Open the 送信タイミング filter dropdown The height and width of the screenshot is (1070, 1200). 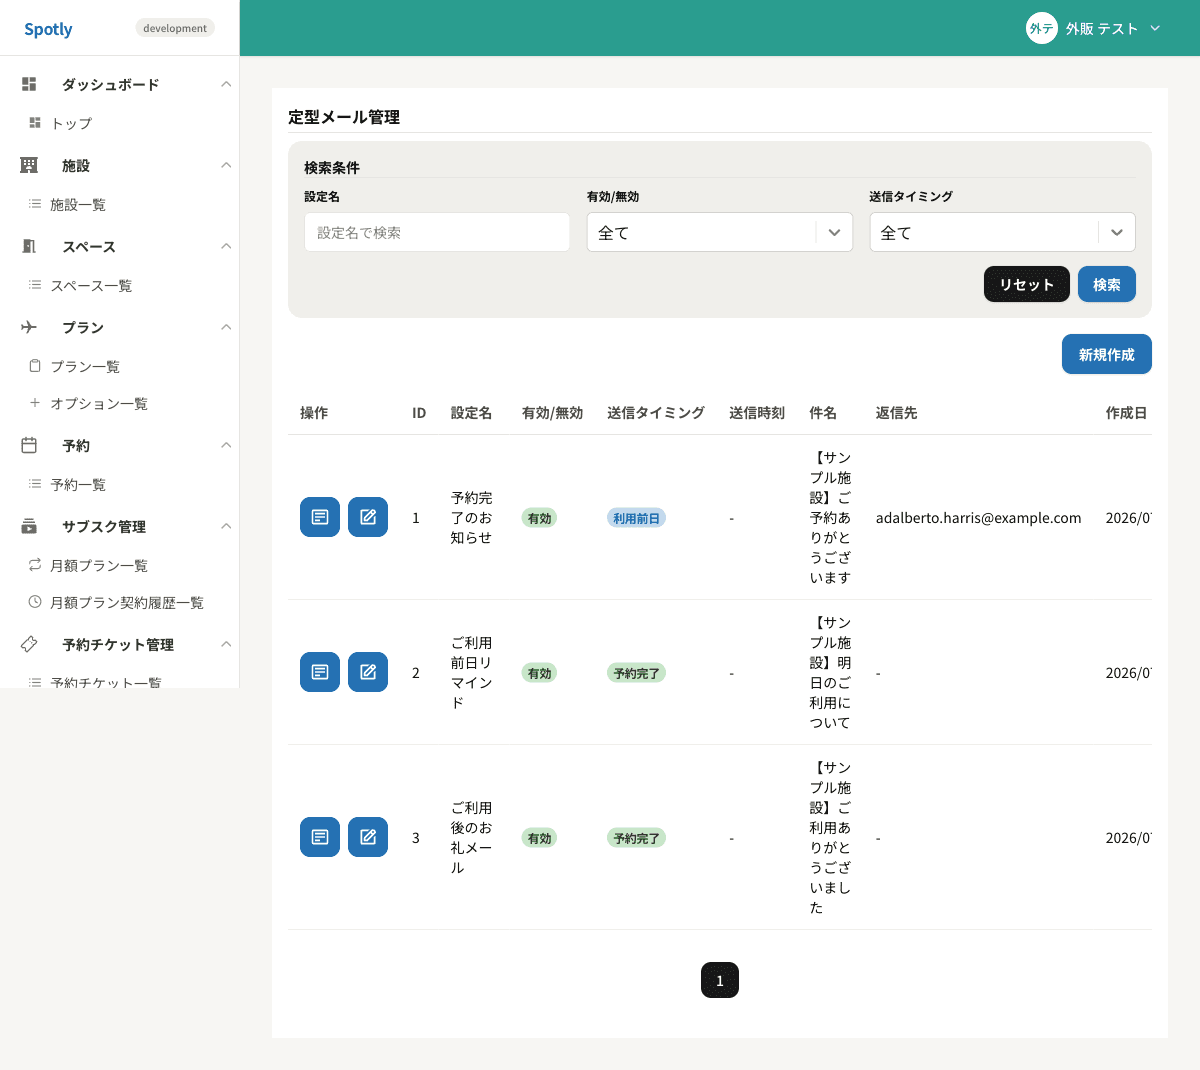click(x=1002, y=232)
